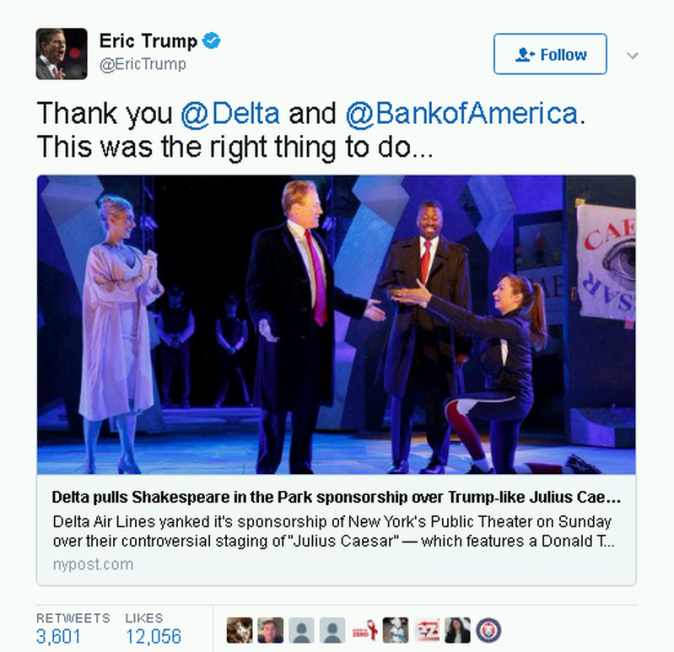Viewport: 674px width, 652px height.
Task: Open the @BankofAmerica mention link
Action: (462, 114)
